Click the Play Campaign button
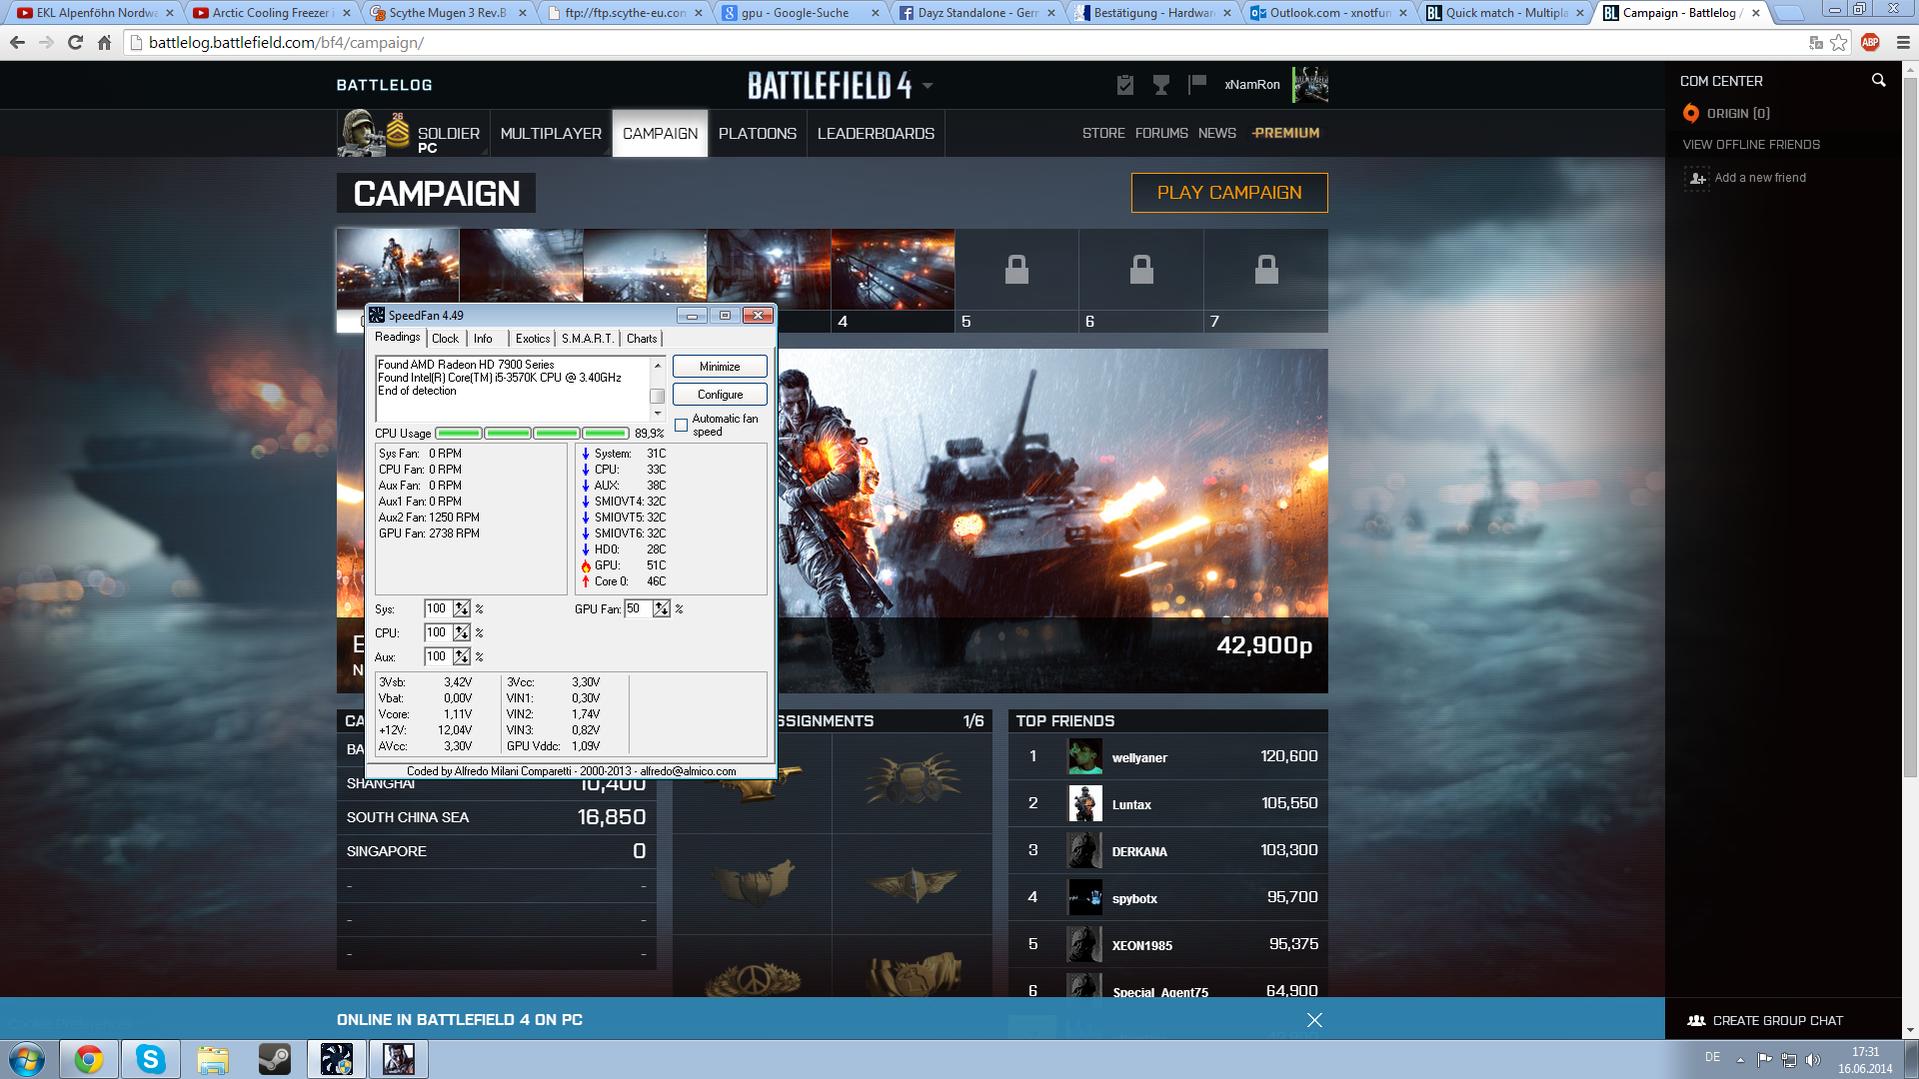 [1229, 193]
